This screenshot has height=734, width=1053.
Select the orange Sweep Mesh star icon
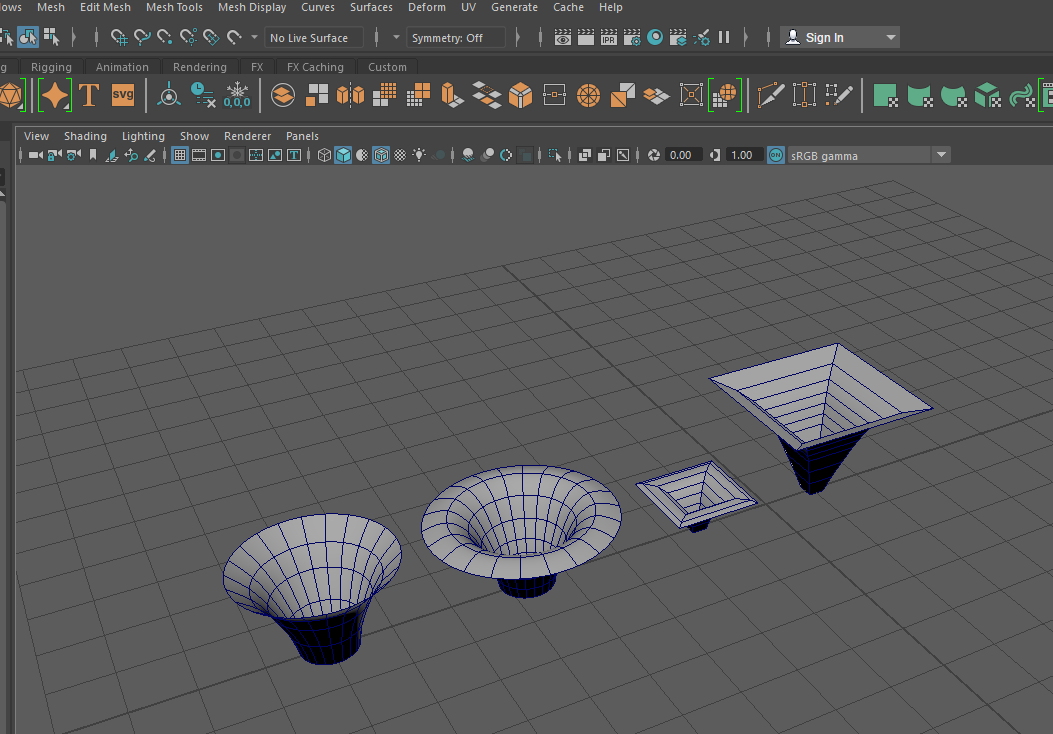point(55,95)
